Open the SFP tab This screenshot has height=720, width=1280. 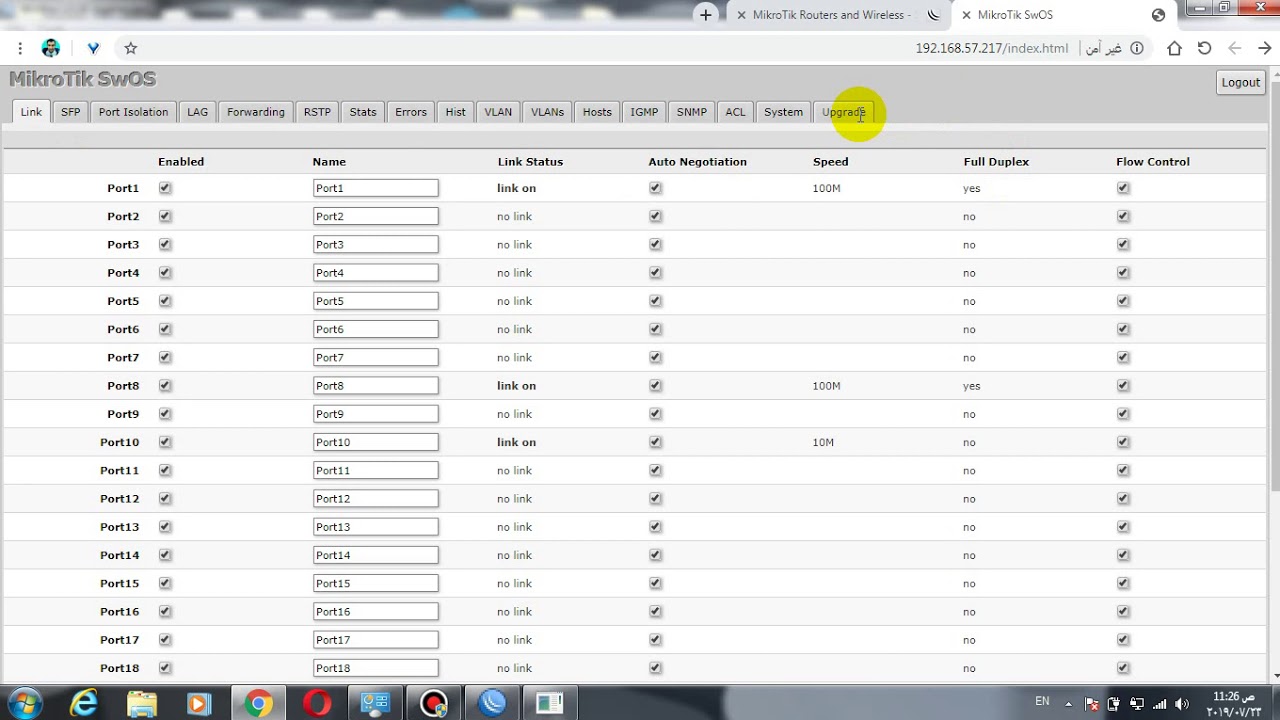(x=70, y=112)
